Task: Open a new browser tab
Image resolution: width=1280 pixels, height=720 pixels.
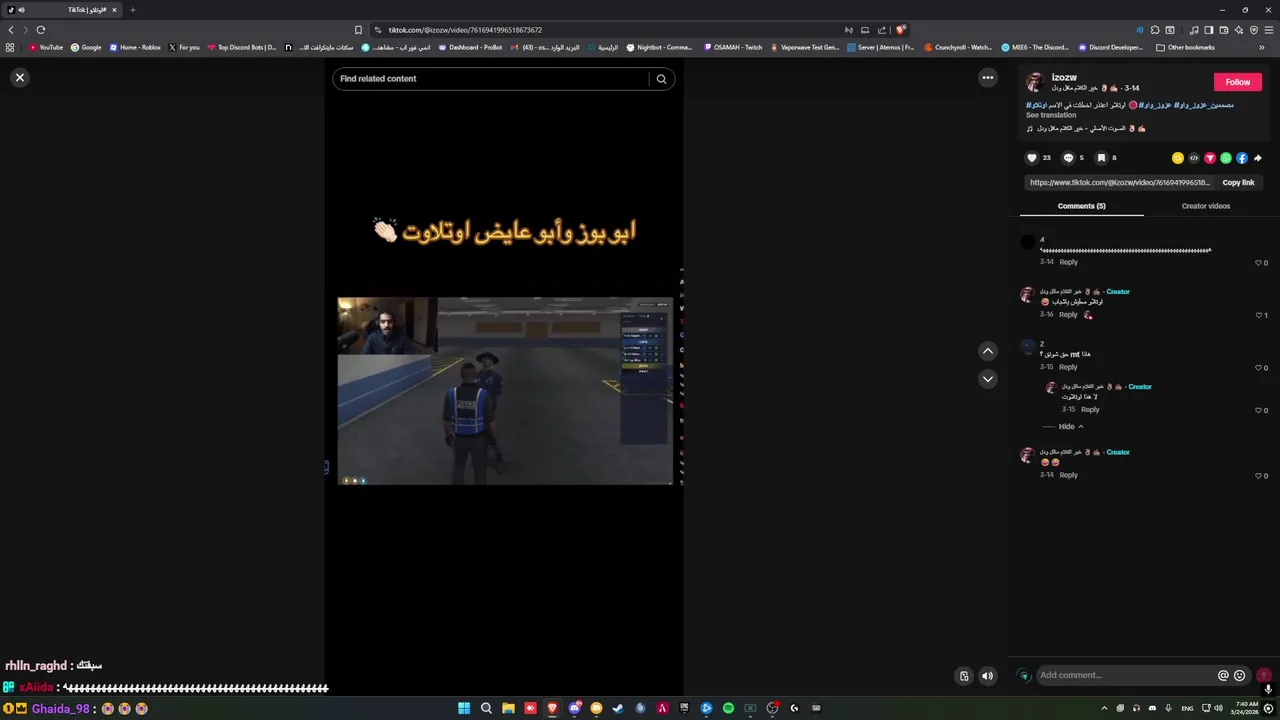Action: pyautogui.click(x=132, y=10)
